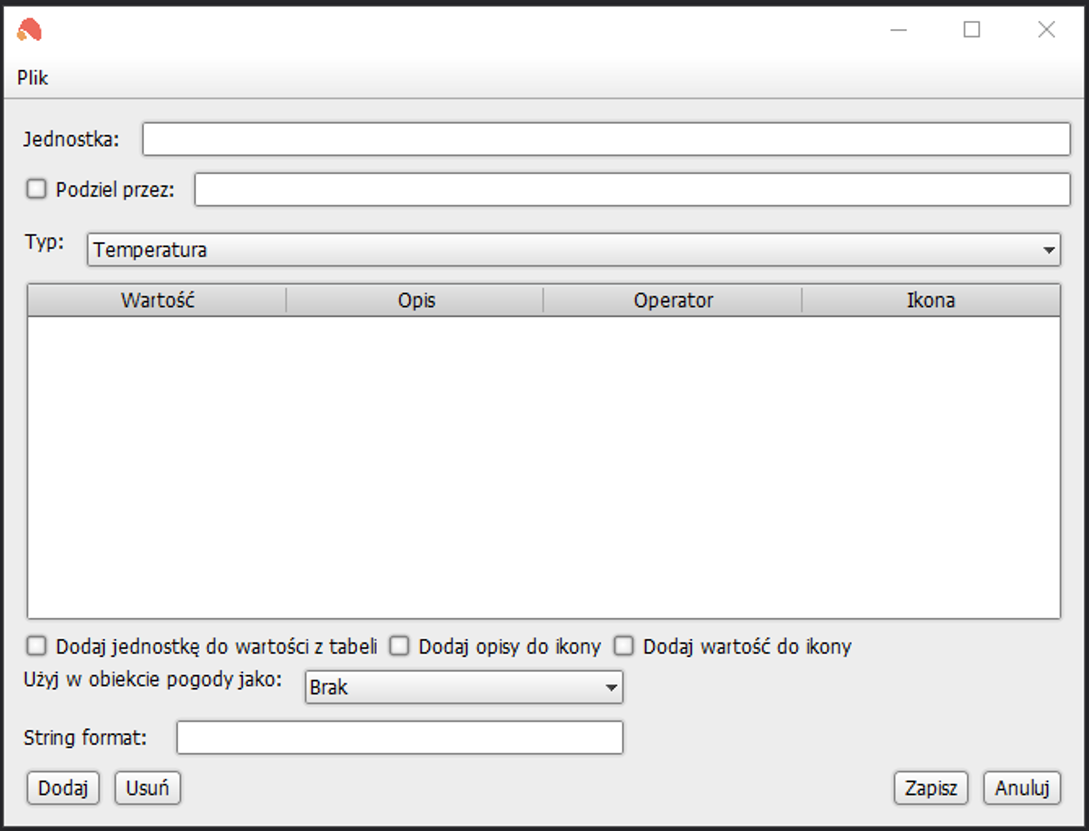
Task: Maximize the window
Action: click(972, 30)
